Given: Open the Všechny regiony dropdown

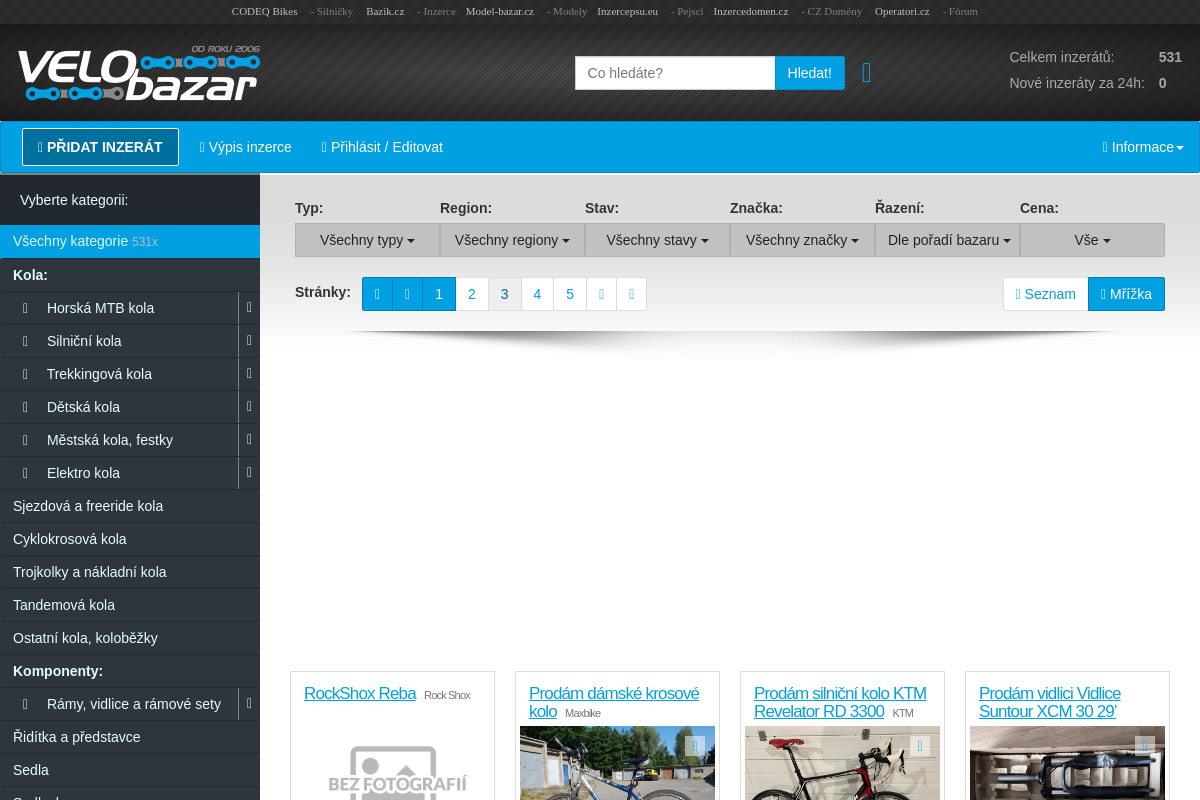Looking at the screenshot, I should pyautogui.click(x=512, y=240).
